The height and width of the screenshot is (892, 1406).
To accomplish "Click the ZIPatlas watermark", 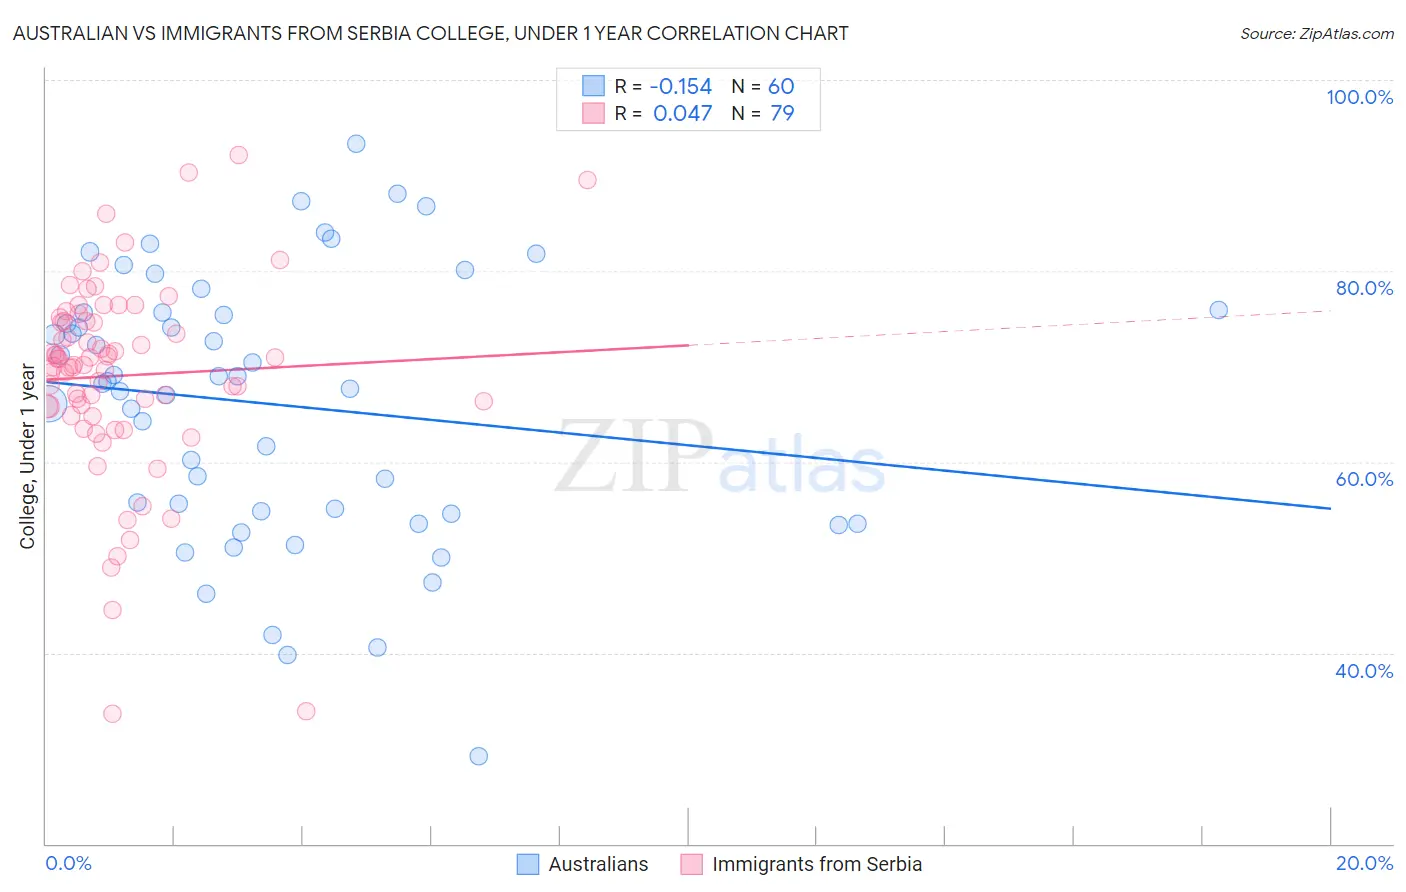I will (720, 457).
